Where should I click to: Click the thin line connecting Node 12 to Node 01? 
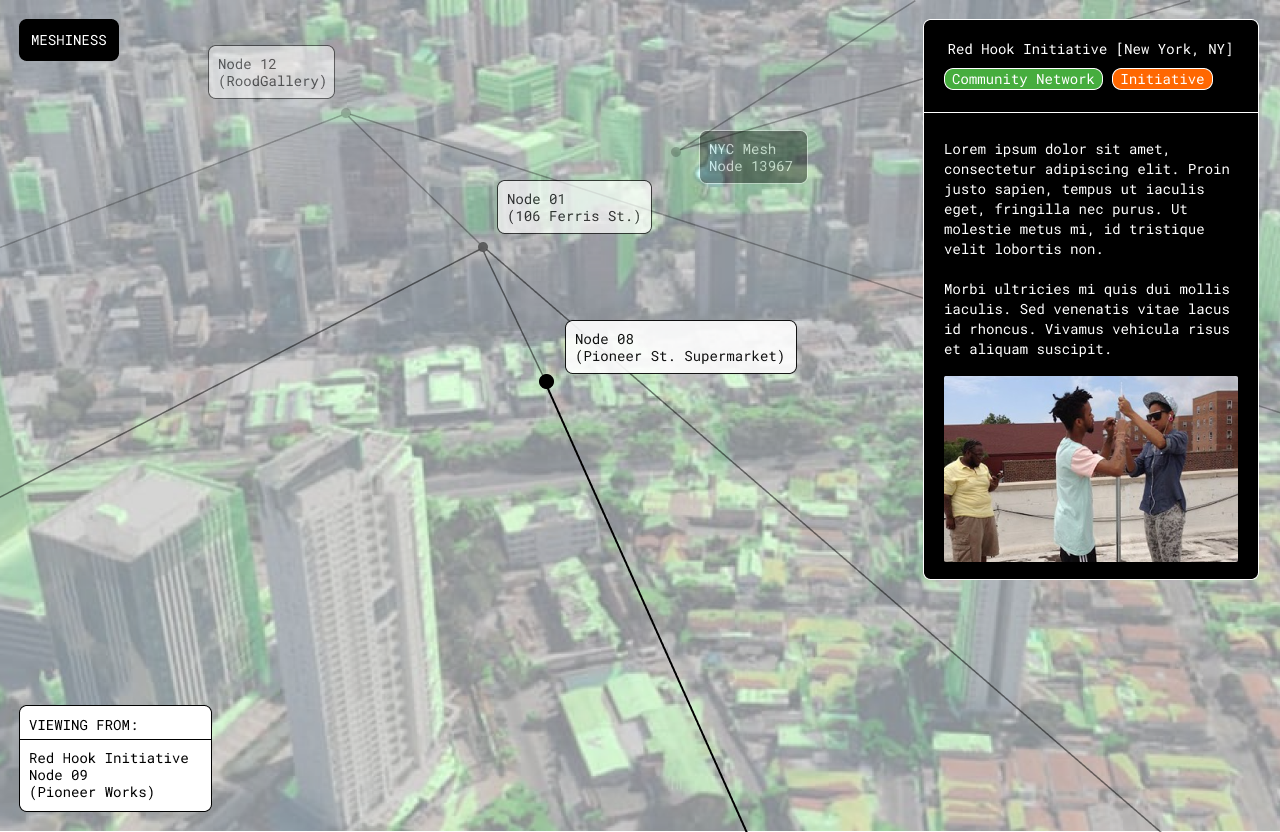(x=414, y=180)
